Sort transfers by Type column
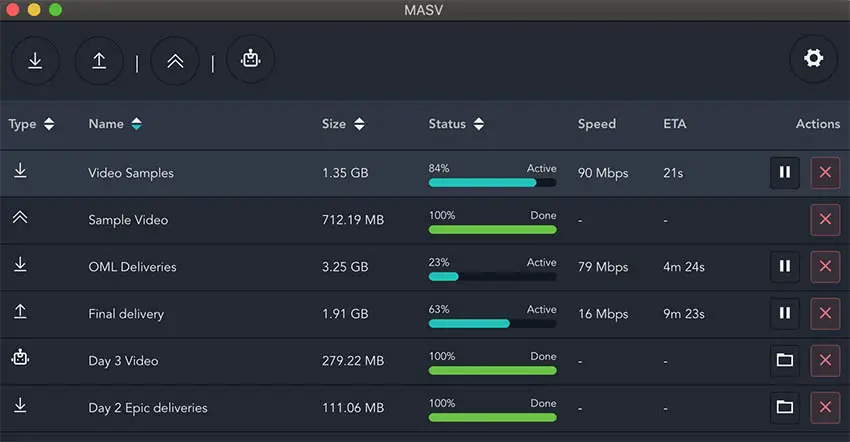Image resolution: width=850 pixels, height=442 pixels. 49,124
